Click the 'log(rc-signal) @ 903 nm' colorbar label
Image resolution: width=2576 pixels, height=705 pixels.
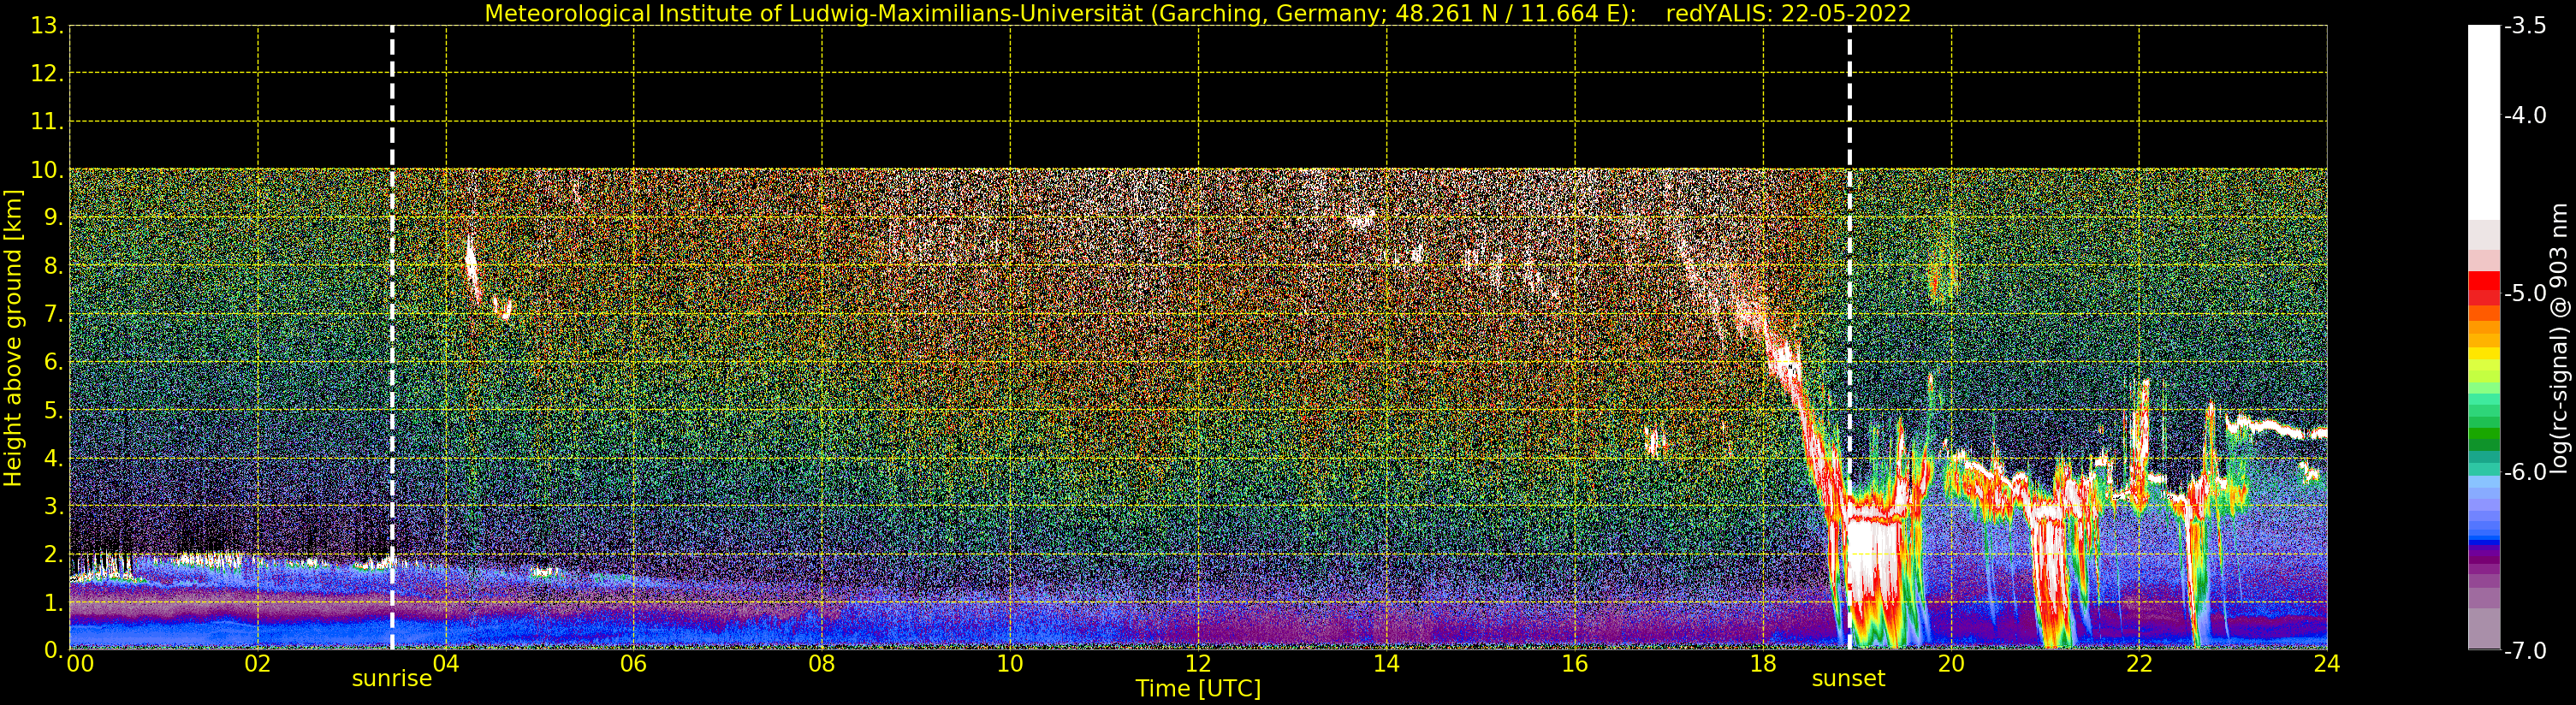(2559, 338)
